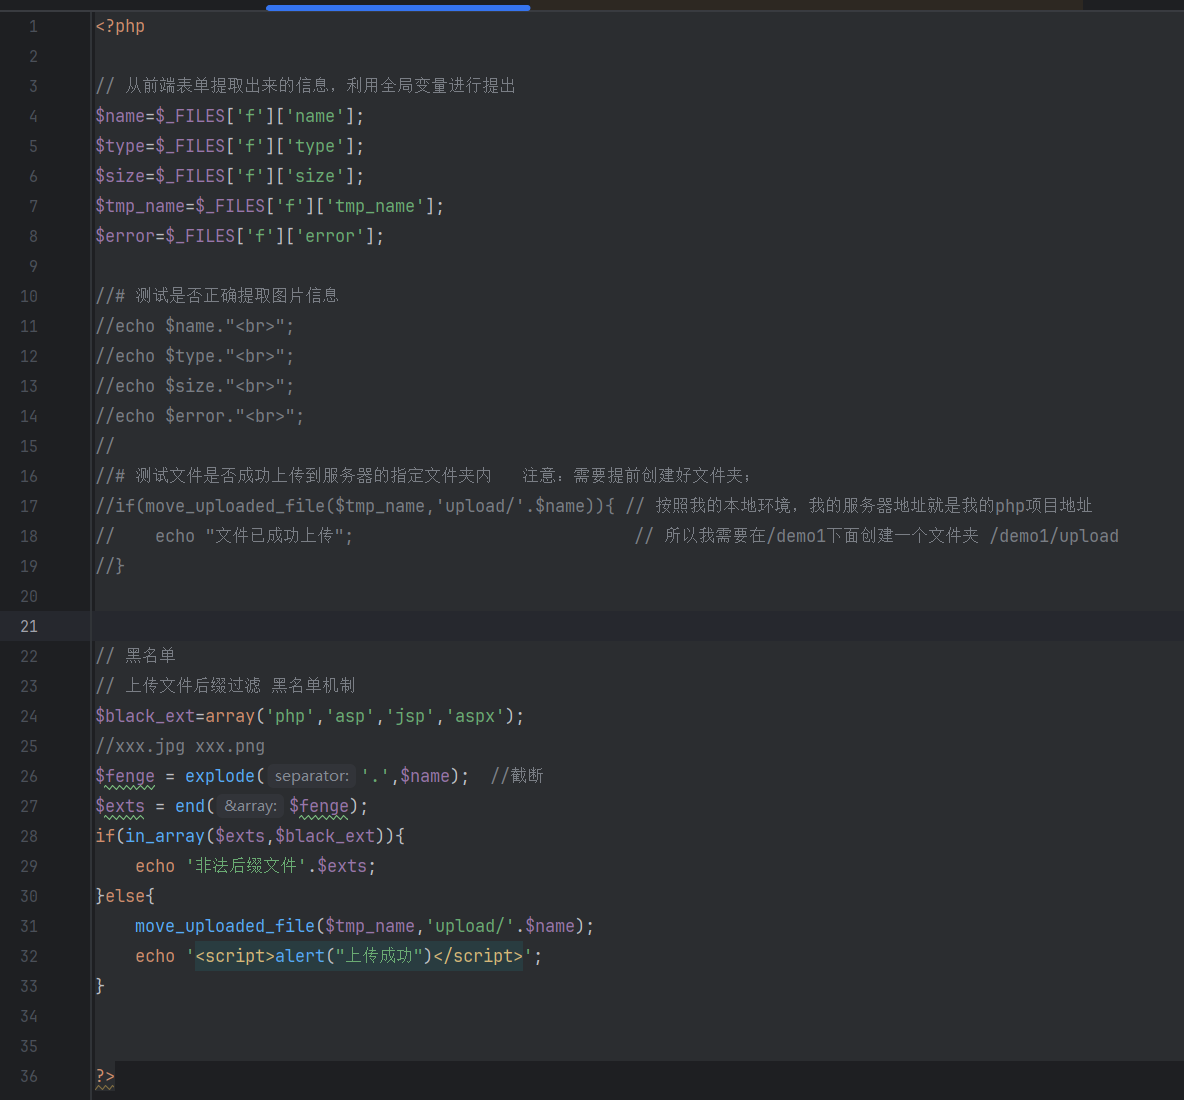
Task: Click the closing ?> PHP tag
Action: pos(105,1076)
